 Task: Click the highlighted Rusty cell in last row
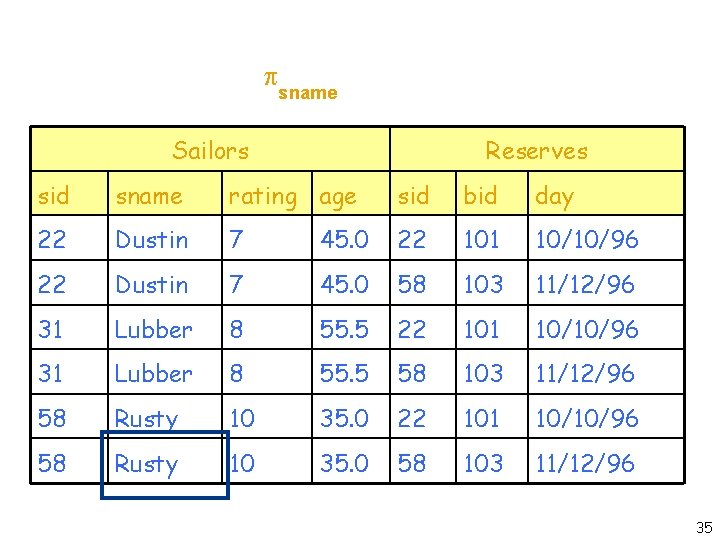point(165,462)
